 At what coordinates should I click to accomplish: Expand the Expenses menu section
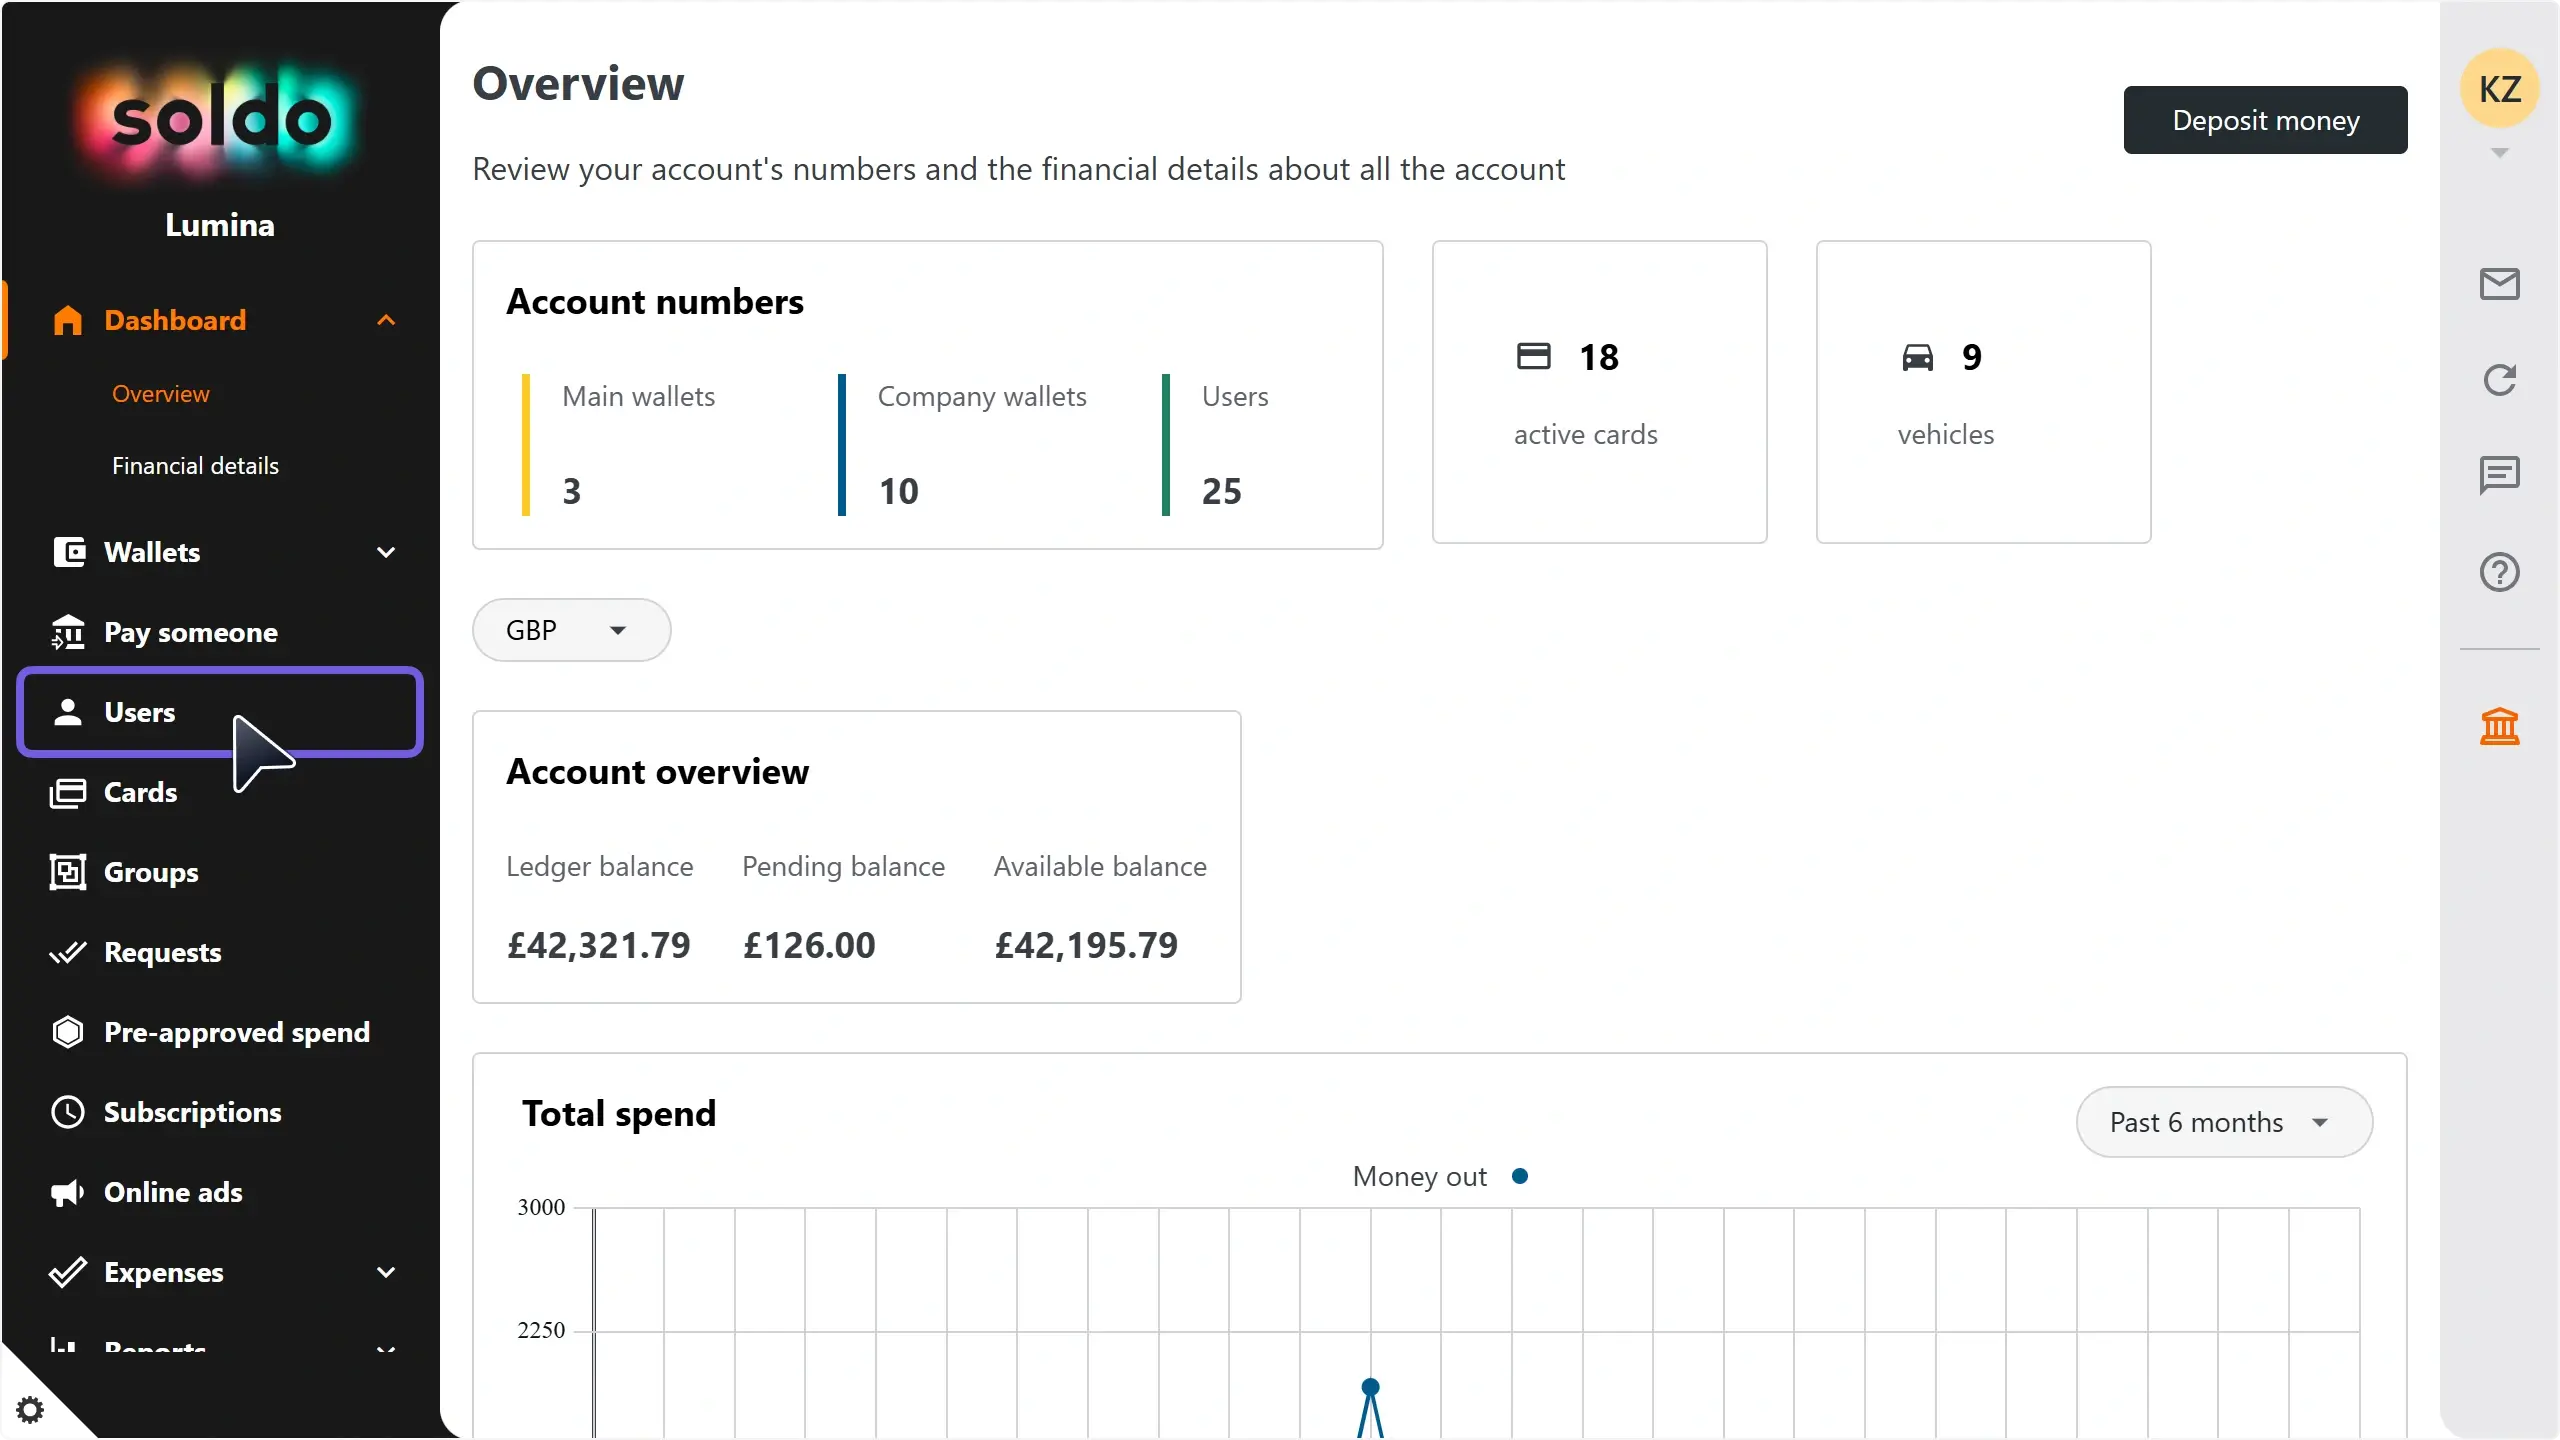(386, 1272)
